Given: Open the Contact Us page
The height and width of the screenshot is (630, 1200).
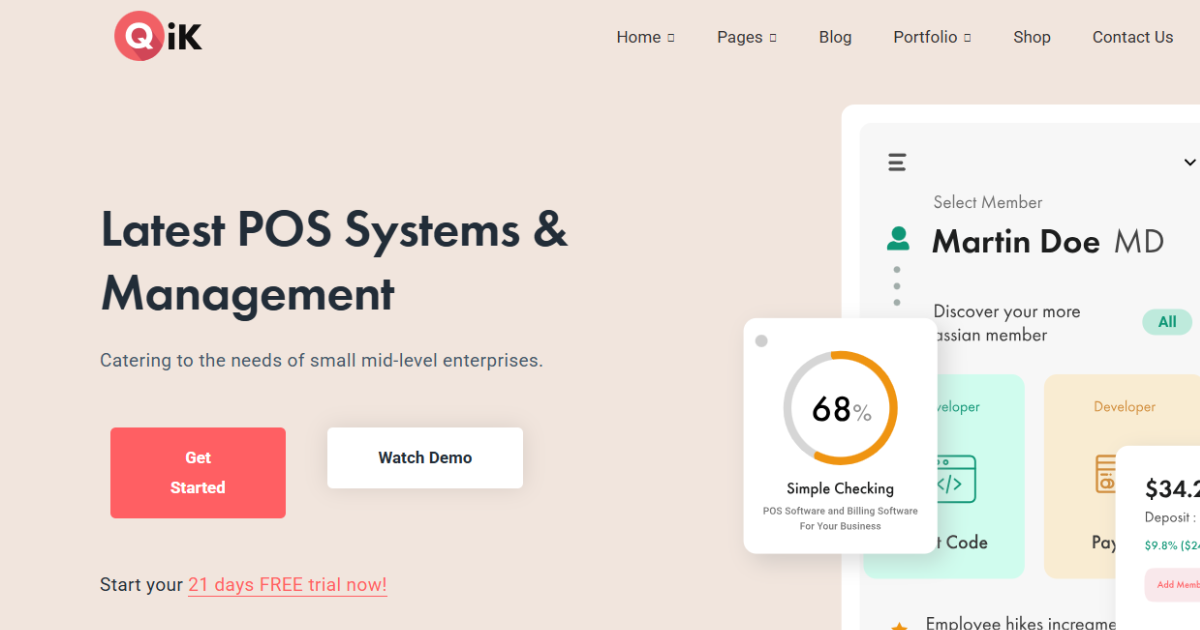Looking at the screenshot, I should click(1133, 37).
